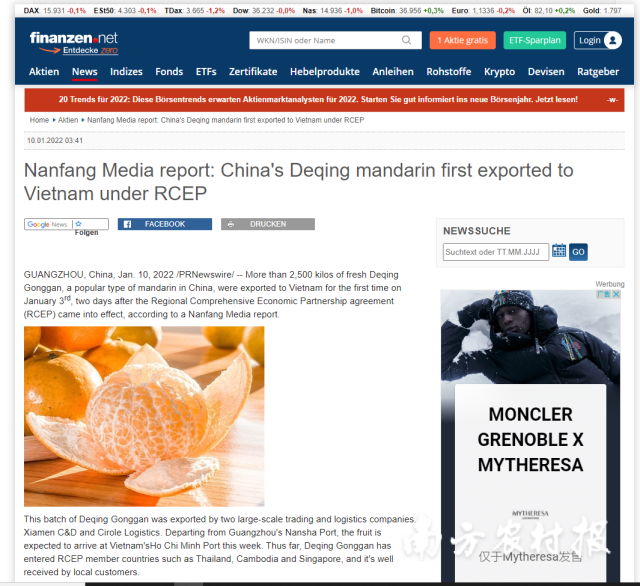This screenshot has height=586, width=640.
Task: Click the printer Drucken button
Action: (x=268, y=224)
